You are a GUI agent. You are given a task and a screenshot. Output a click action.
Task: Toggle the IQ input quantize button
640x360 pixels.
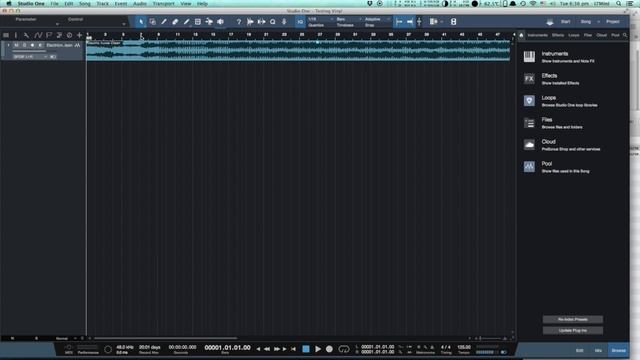pos(300,22)
